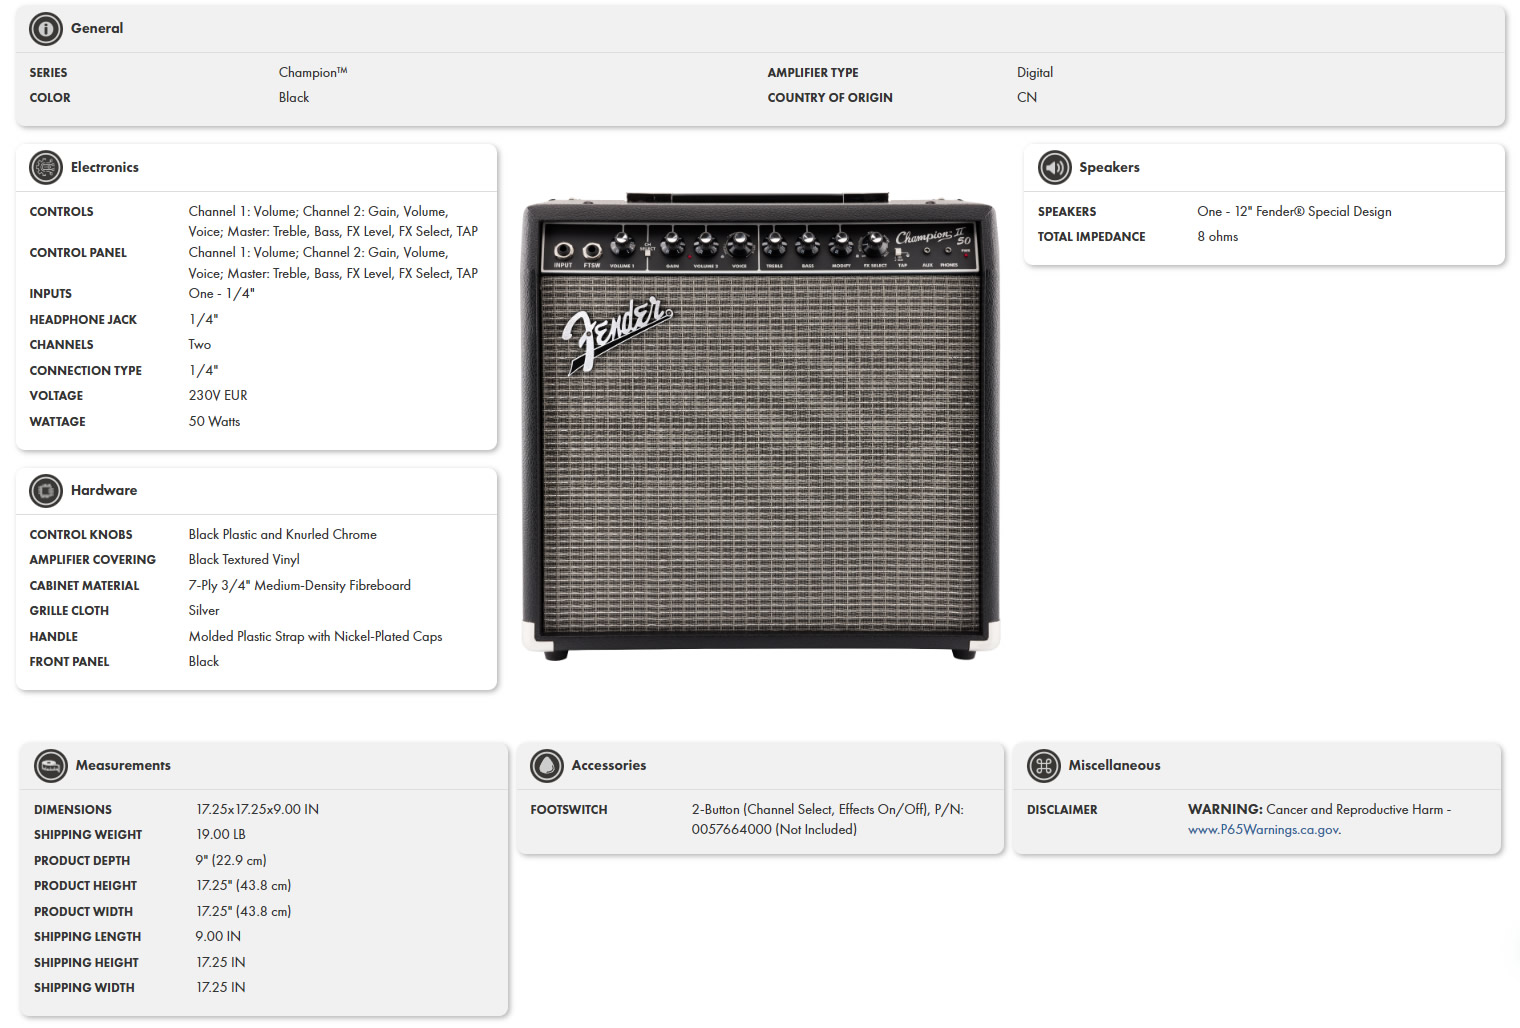Click the dimensions value 17.25x17.25x9.00 IN
Viewport: 1520px width, 1028px height.
(257, 809)
